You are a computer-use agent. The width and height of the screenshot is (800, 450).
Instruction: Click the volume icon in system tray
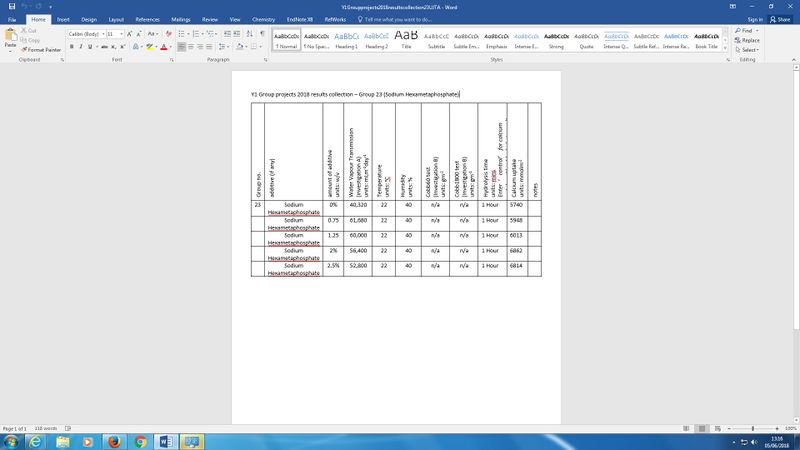point(754,442)
